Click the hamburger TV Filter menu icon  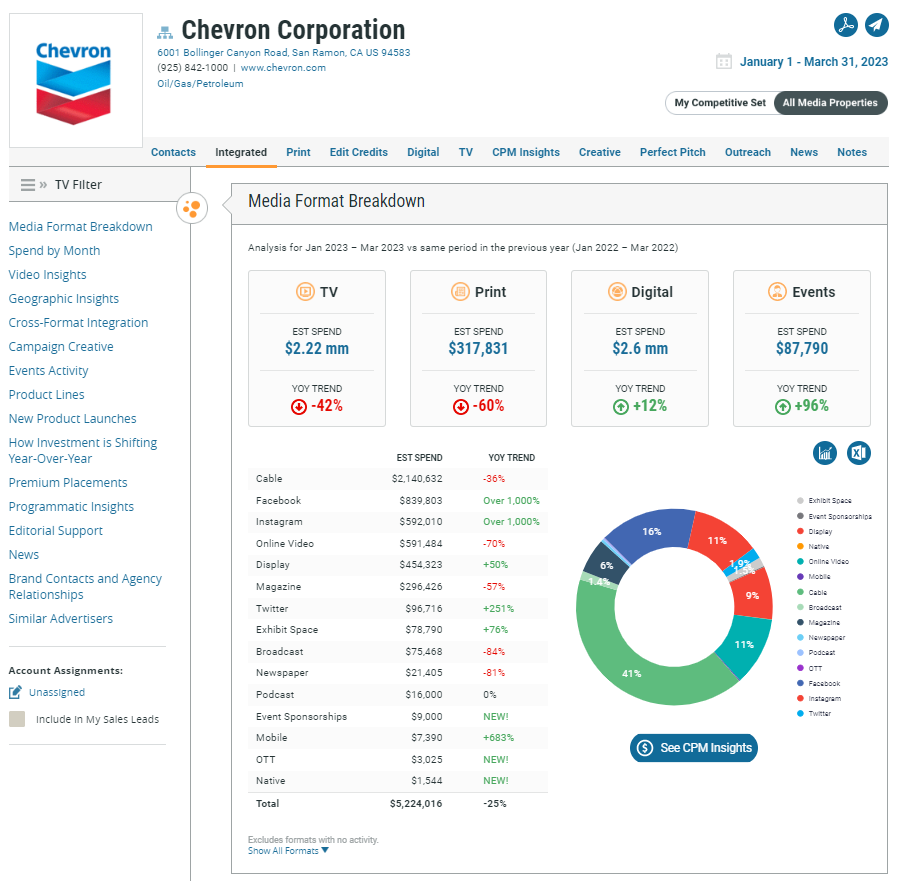coord(28,185)
